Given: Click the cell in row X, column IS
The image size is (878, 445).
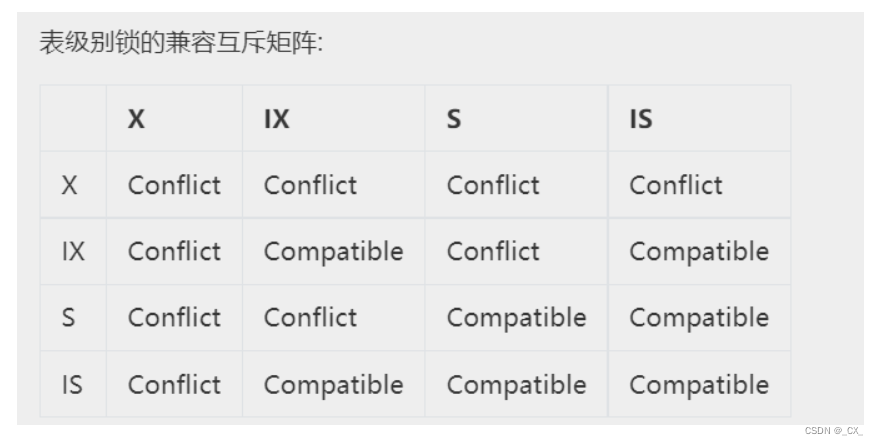Looking at the screenshot, I should (676, 185).
